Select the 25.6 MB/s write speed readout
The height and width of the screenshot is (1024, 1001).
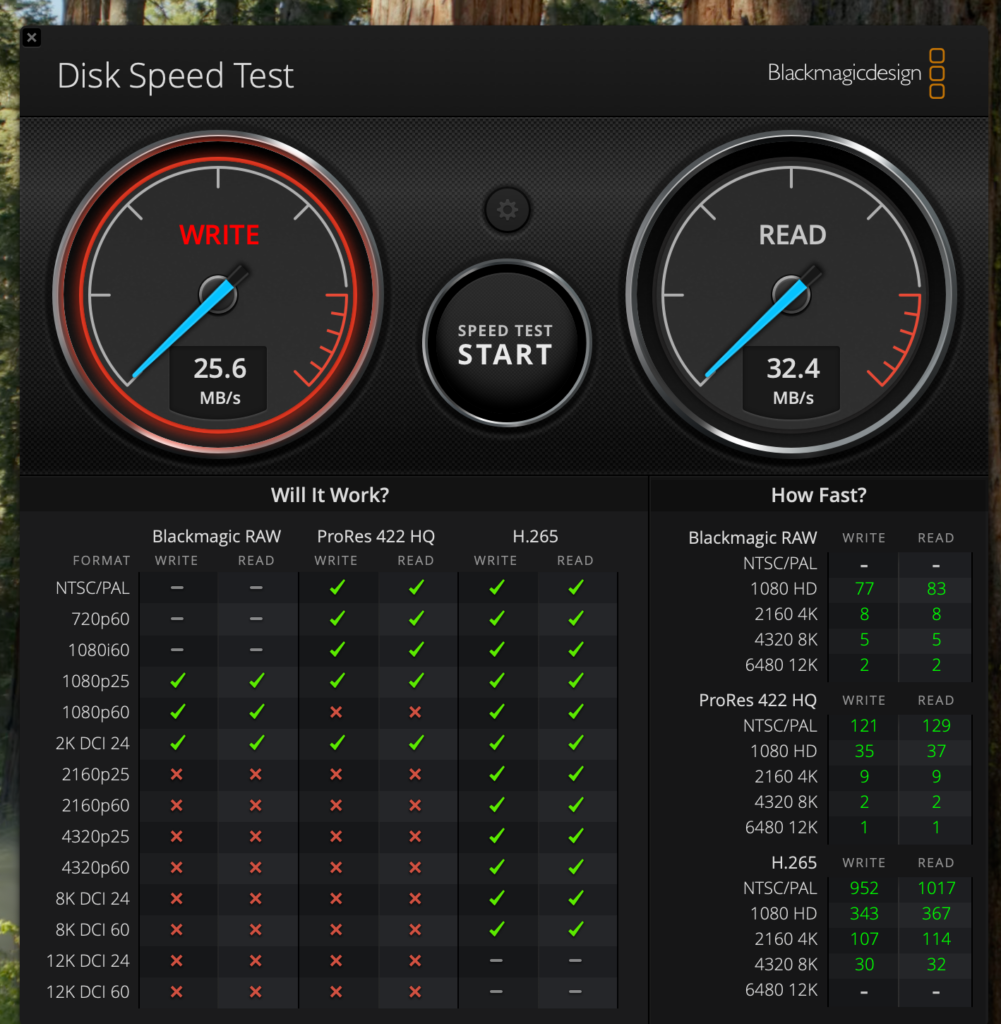(219, 380)
